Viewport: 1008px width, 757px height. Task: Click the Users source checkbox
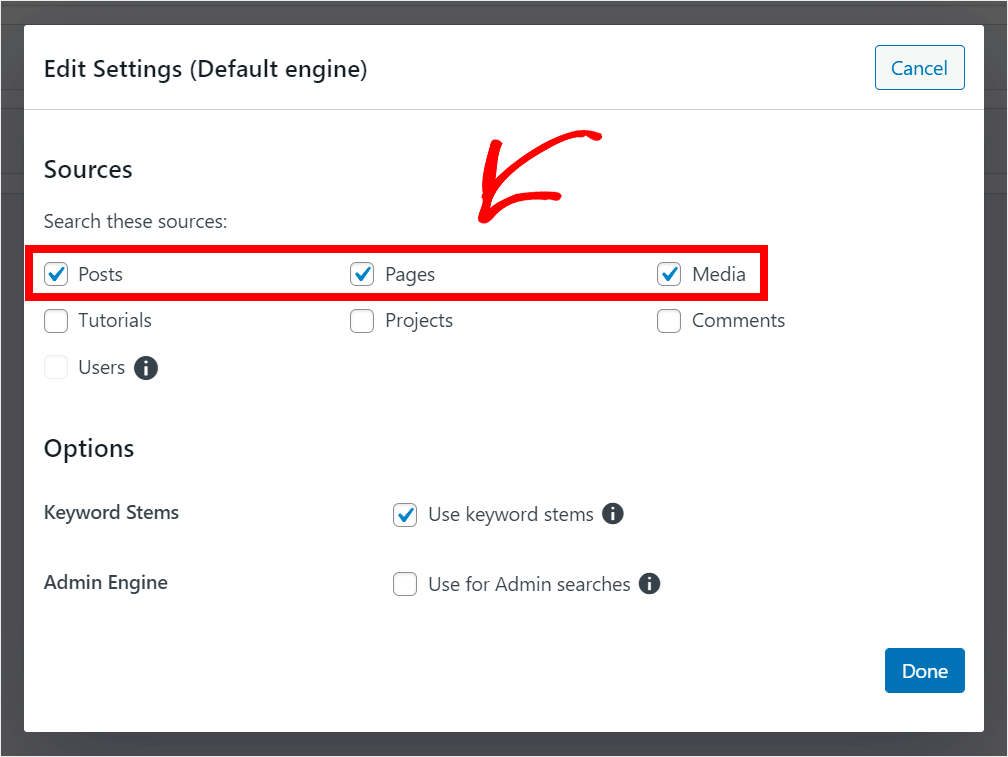(x=56, y=368)
